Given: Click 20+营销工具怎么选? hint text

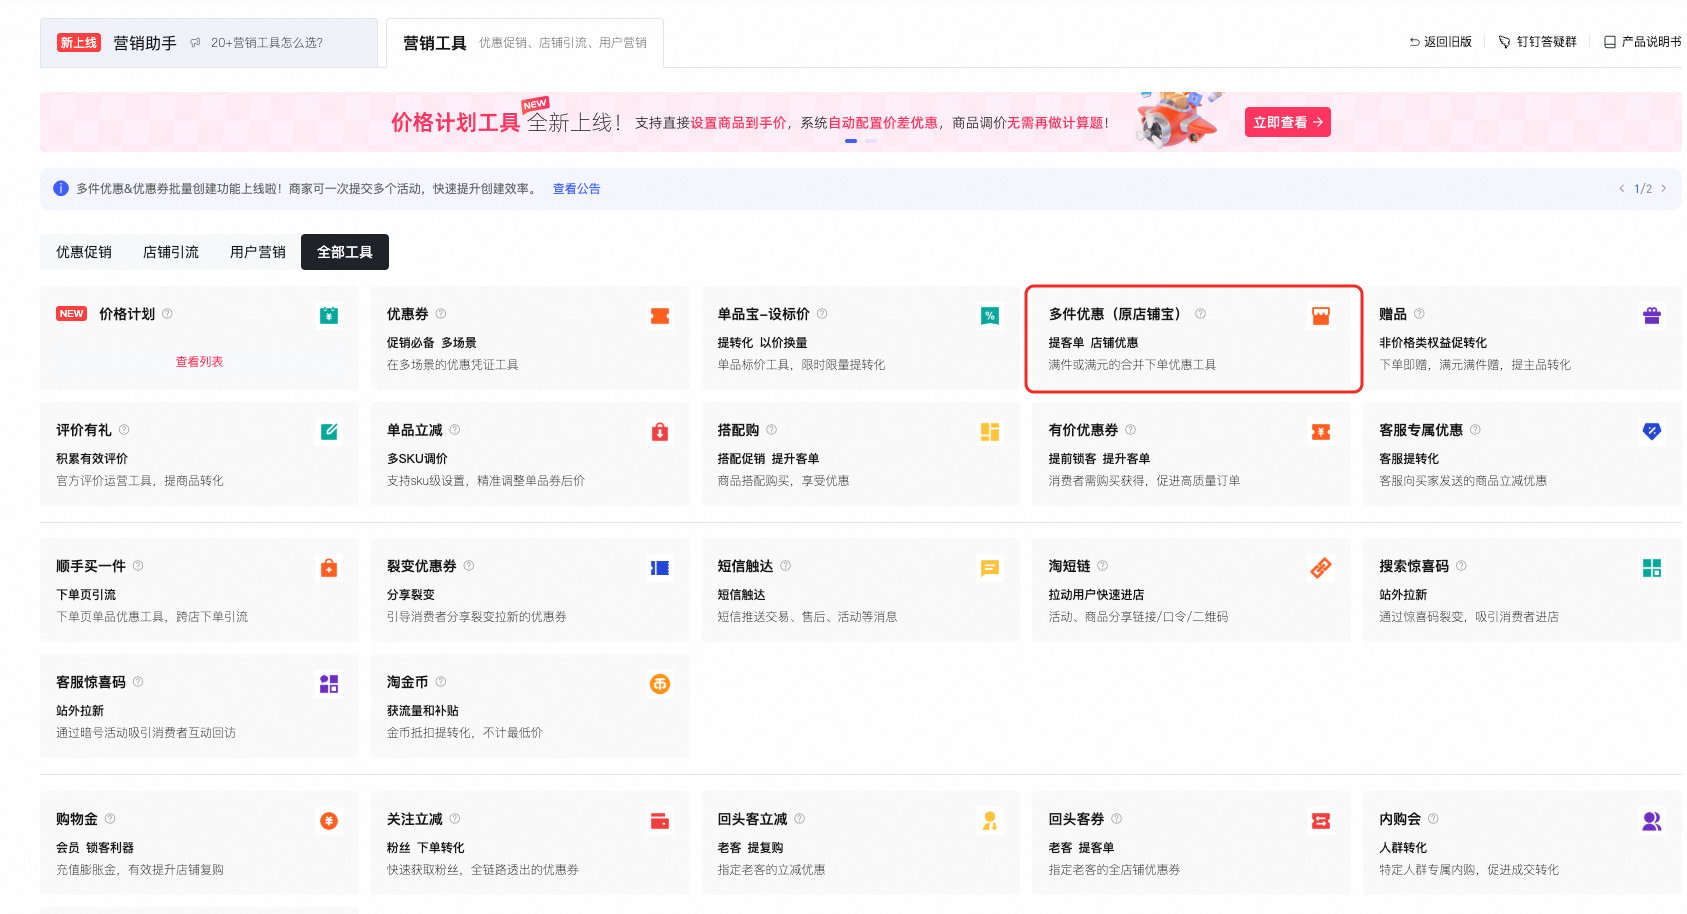Looking at the screenshot, I should pyautogui.click(x=266, y=43).
